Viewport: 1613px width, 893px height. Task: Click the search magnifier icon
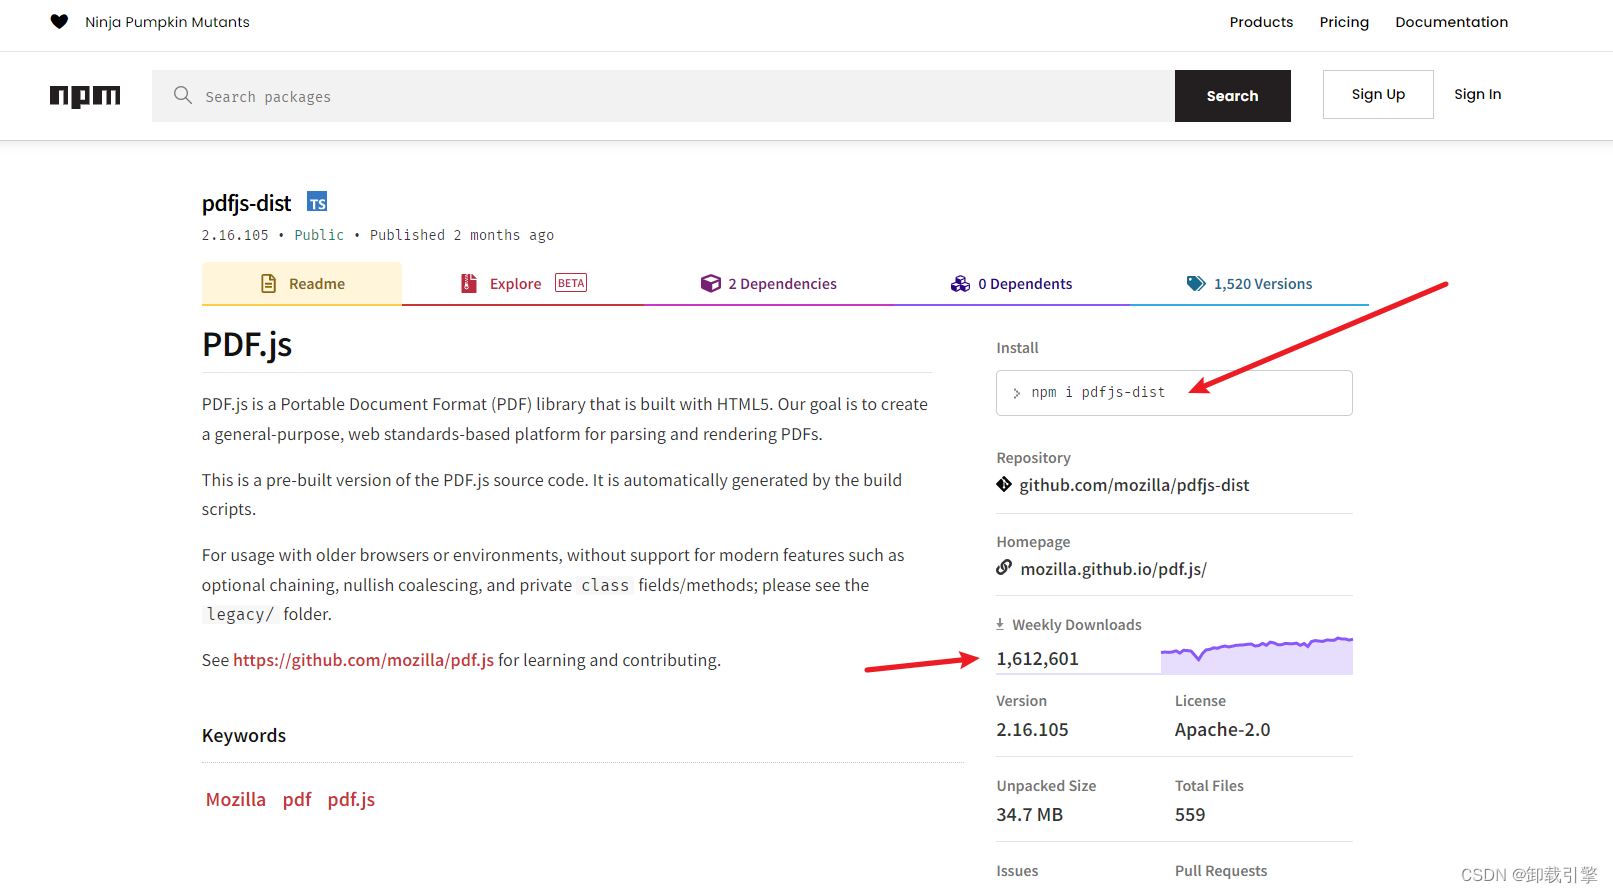pos(182,95)
